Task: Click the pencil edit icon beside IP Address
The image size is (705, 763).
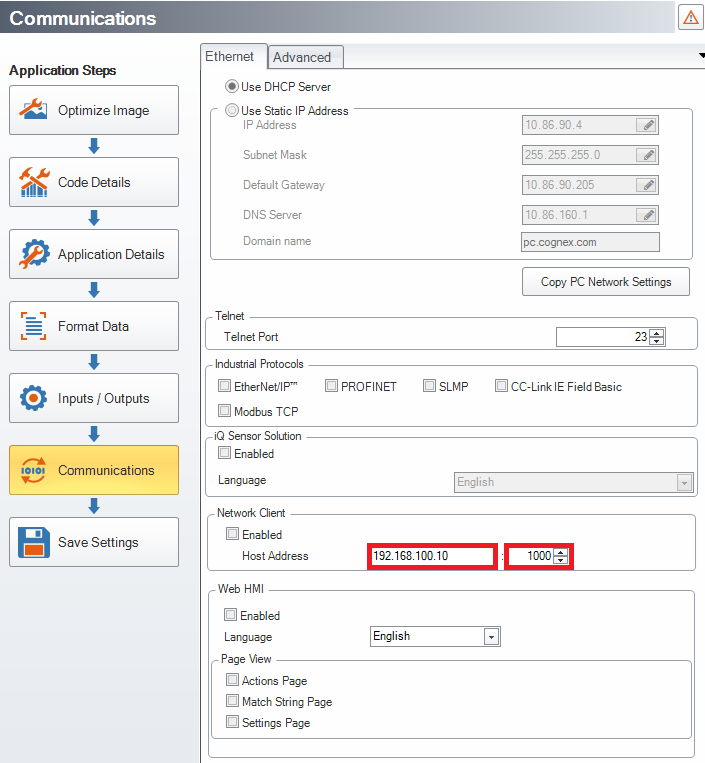Action: tap(648, 125)
